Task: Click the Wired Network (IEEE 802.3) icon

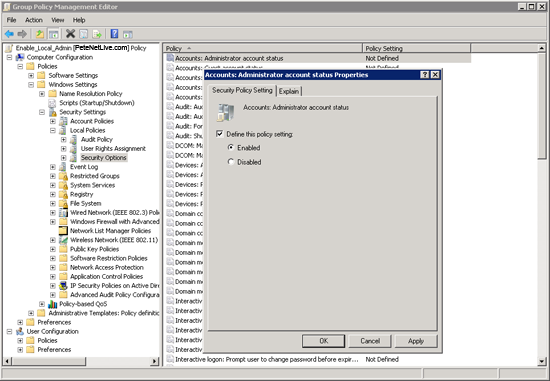Action: point(63,213)
